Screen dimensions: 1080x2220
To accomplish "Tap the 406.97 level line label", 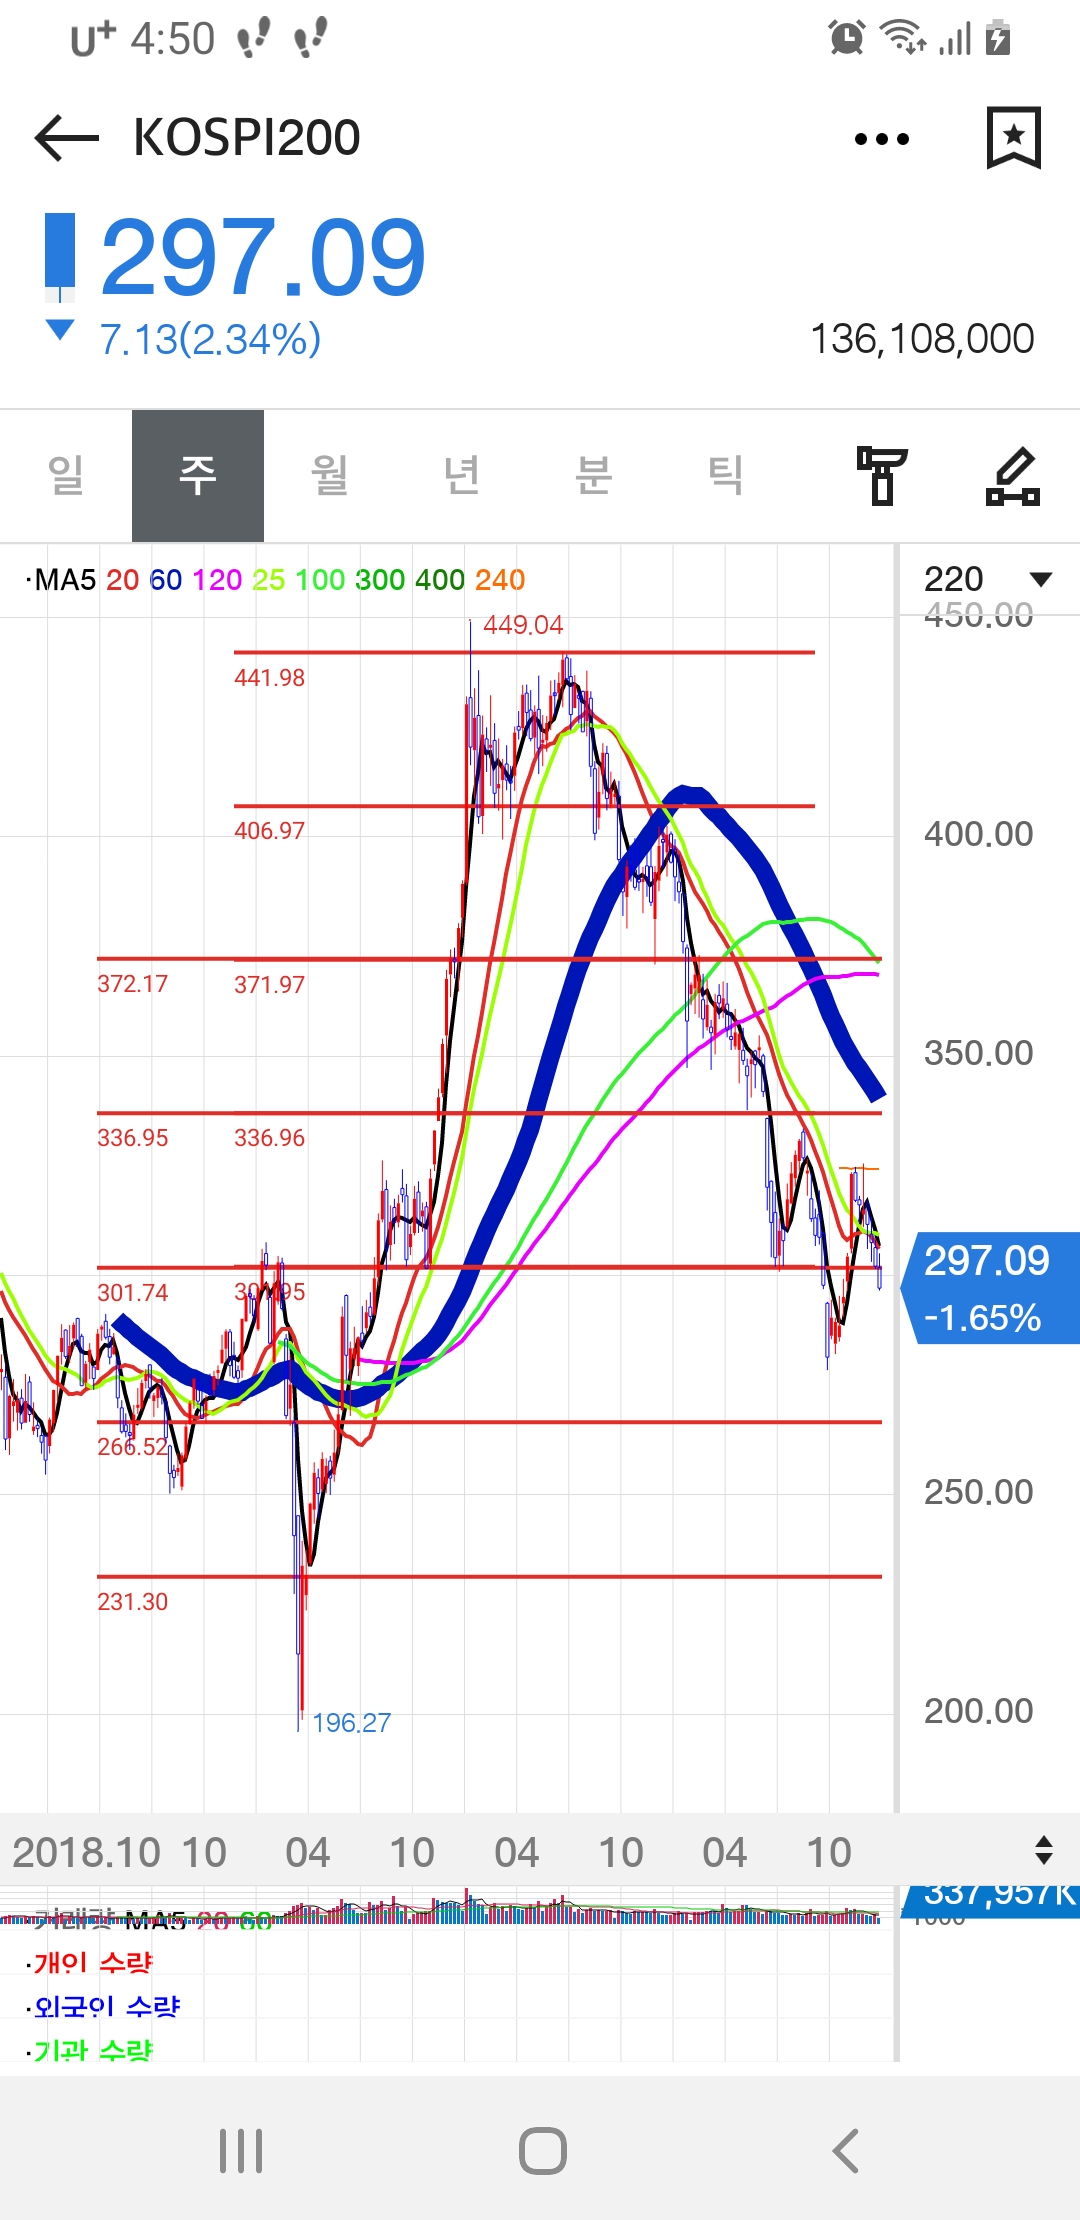I will click(269, 831).
